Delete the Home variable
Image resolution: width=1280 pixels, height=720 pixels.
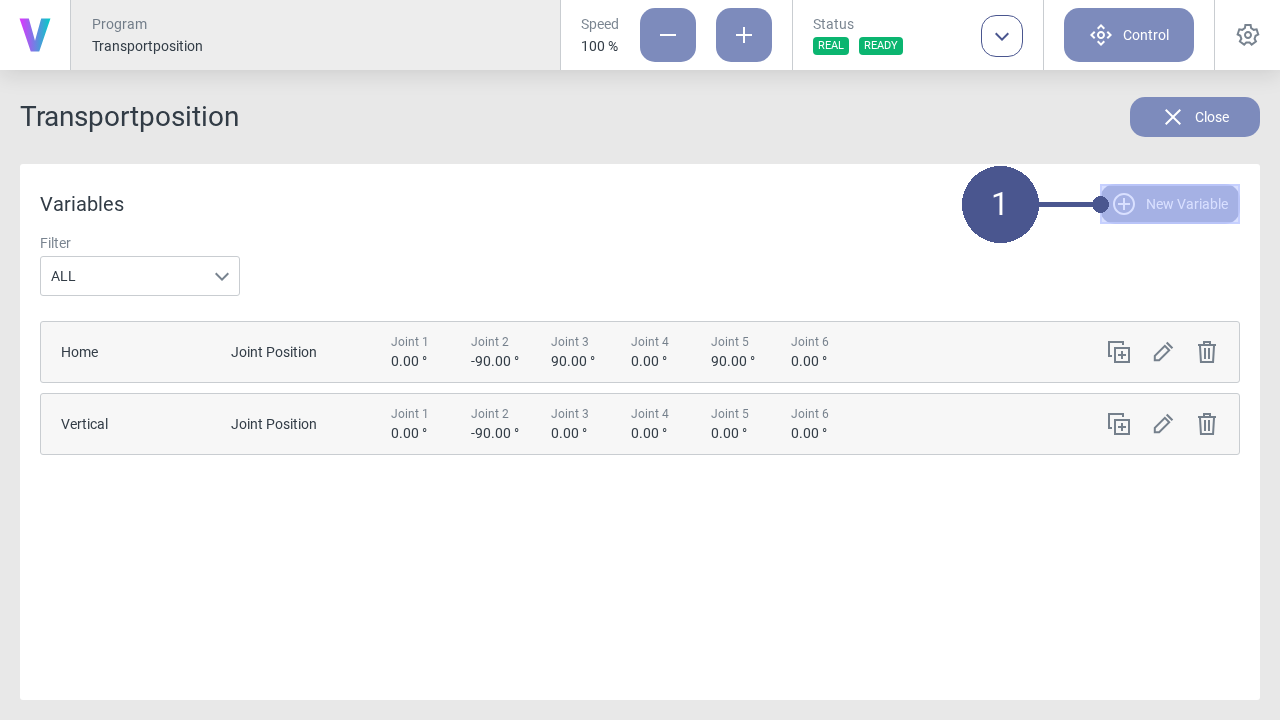click(1206, 352)
